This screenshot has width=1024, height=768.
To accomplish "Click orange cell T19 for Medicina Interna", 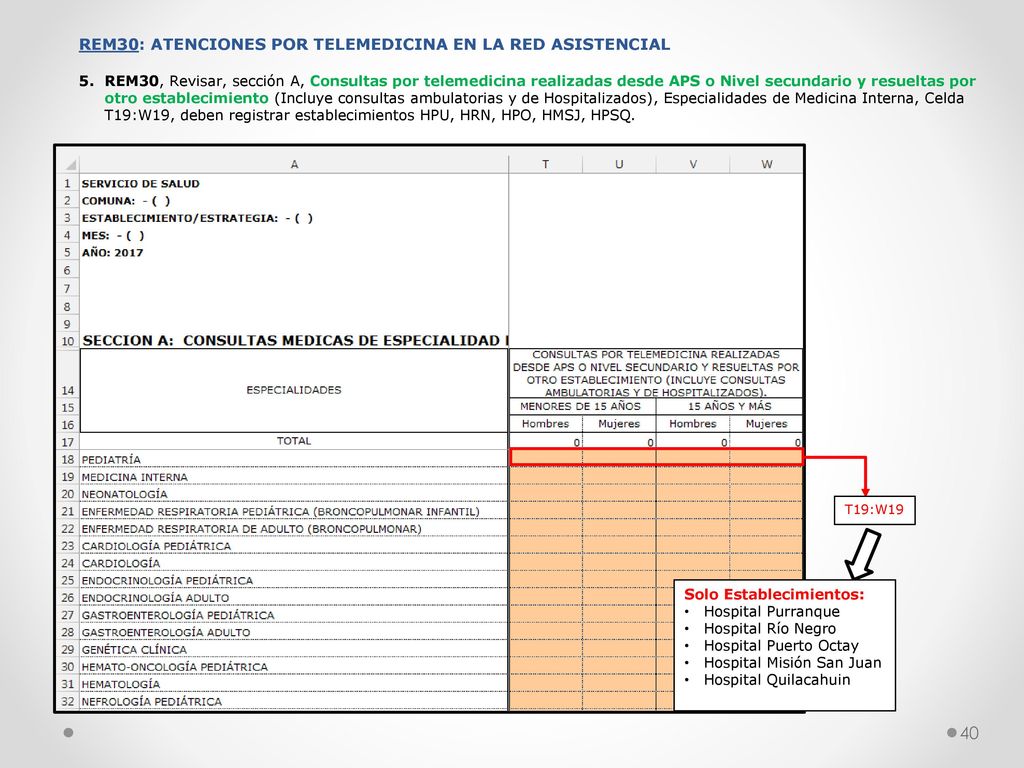I will point(545,476).
